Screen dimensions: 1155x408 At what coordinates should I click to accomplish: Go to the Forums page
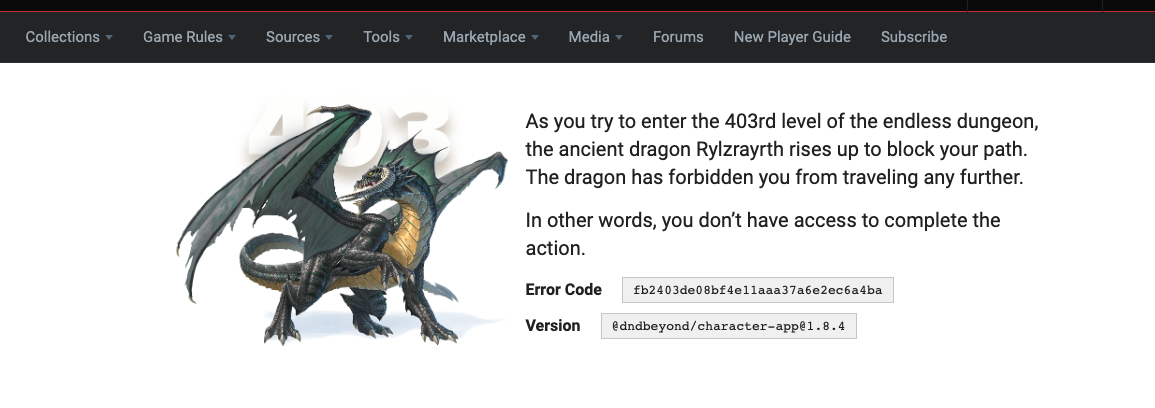[678, 37]
